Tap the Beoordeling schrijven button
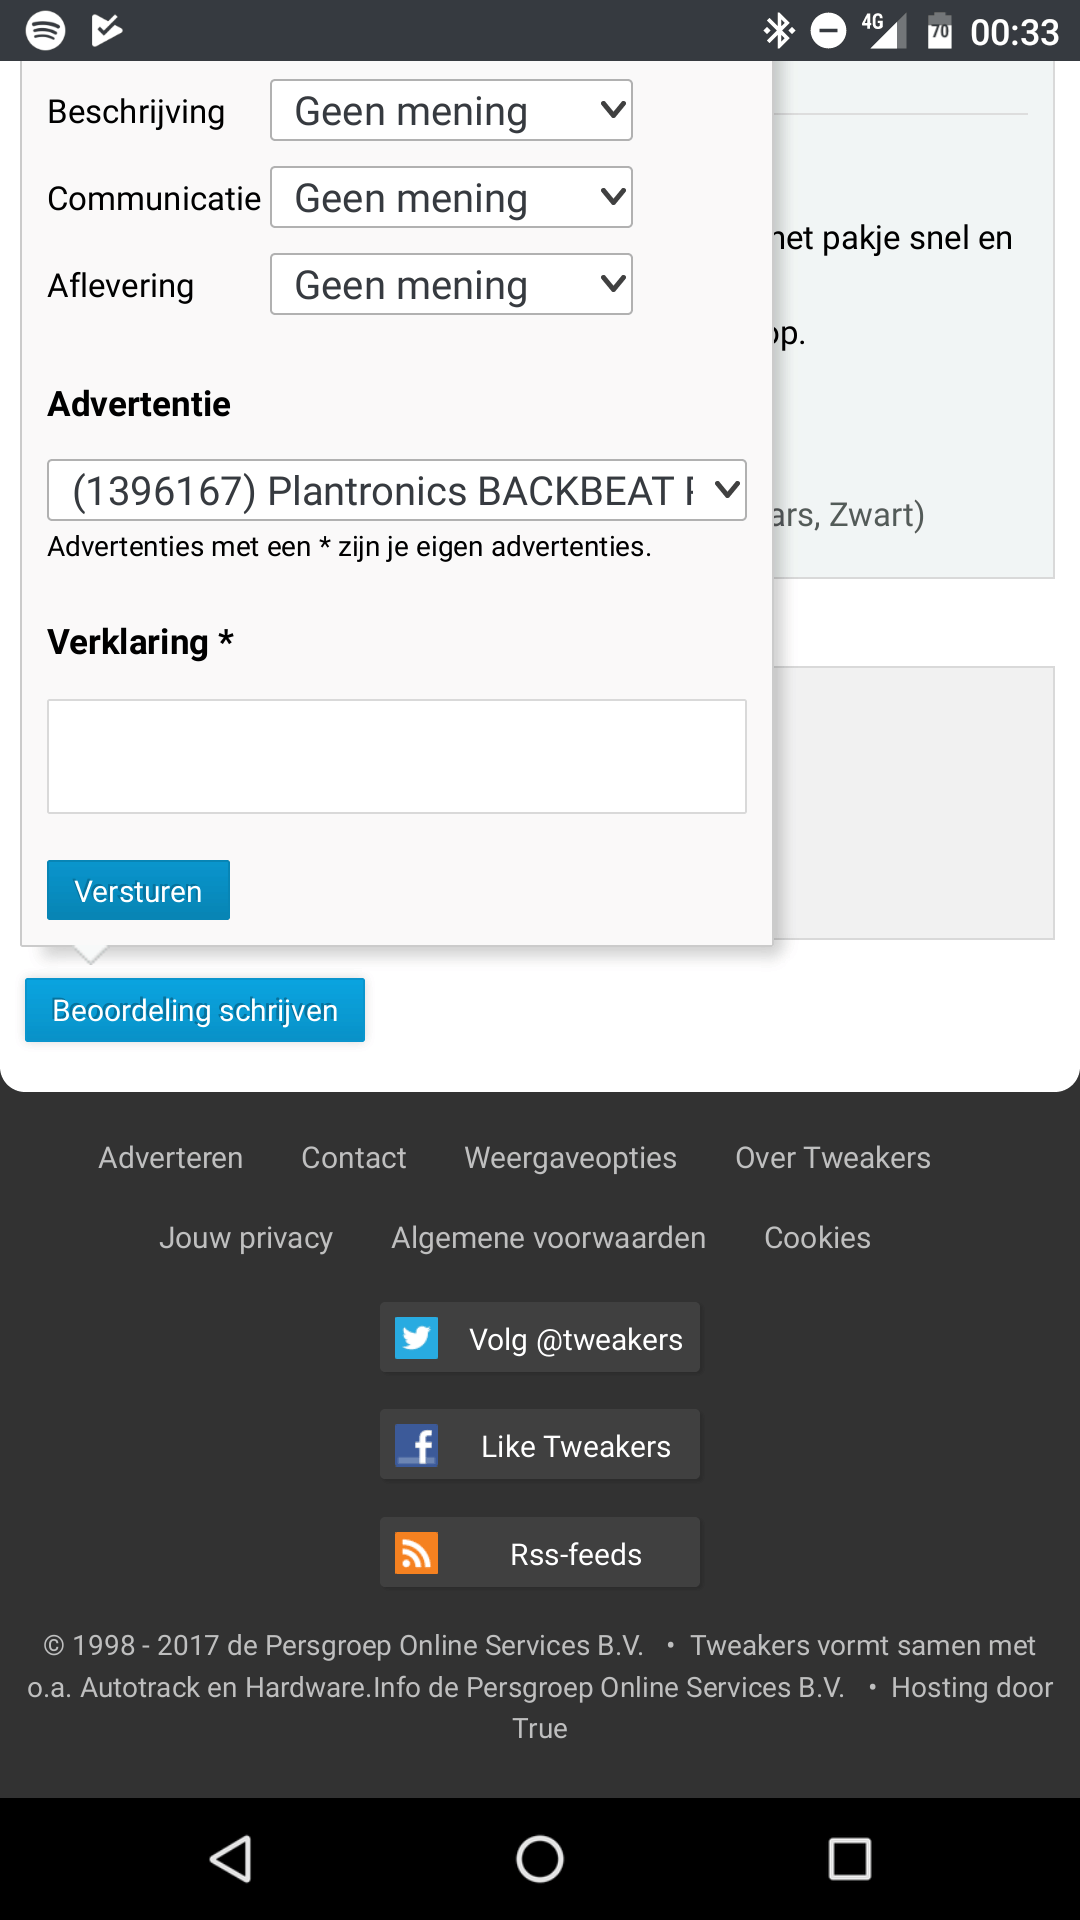 coord(195,1010)
